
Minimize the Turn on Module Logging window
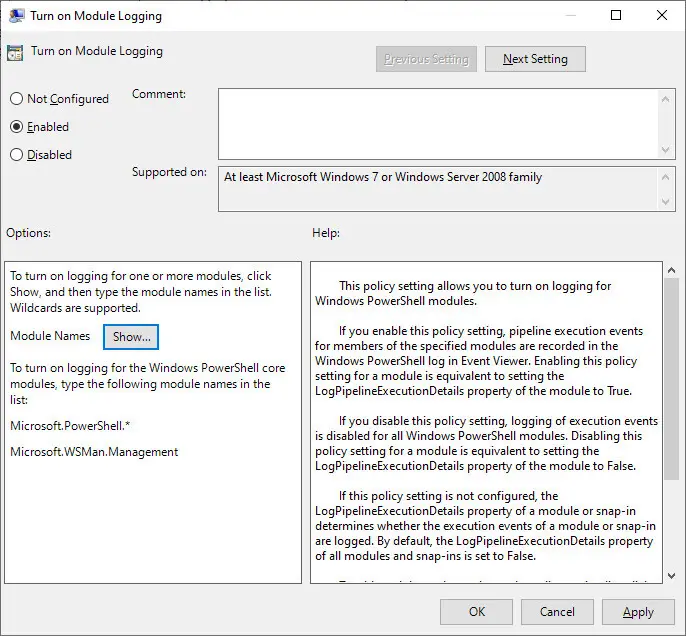click(570, 16)
